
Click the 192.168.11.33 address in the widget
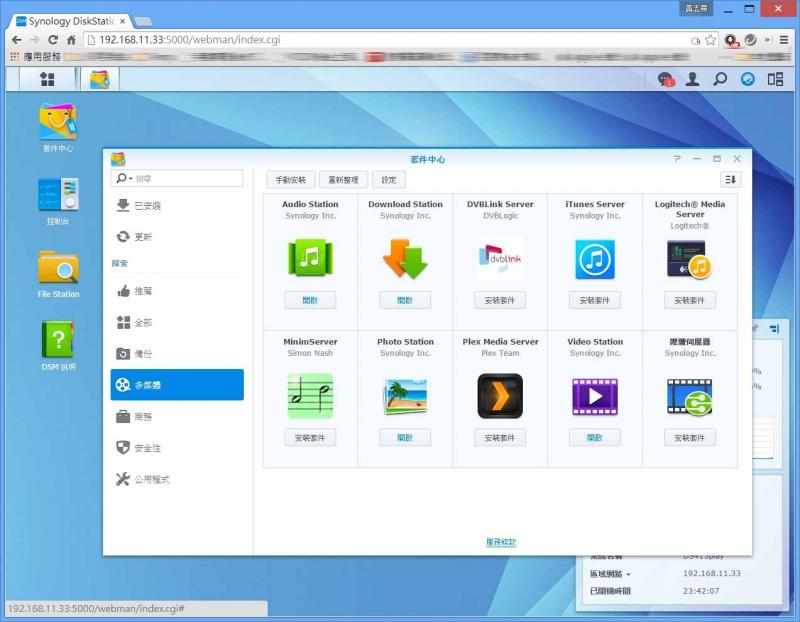click(x=712, y=574)
